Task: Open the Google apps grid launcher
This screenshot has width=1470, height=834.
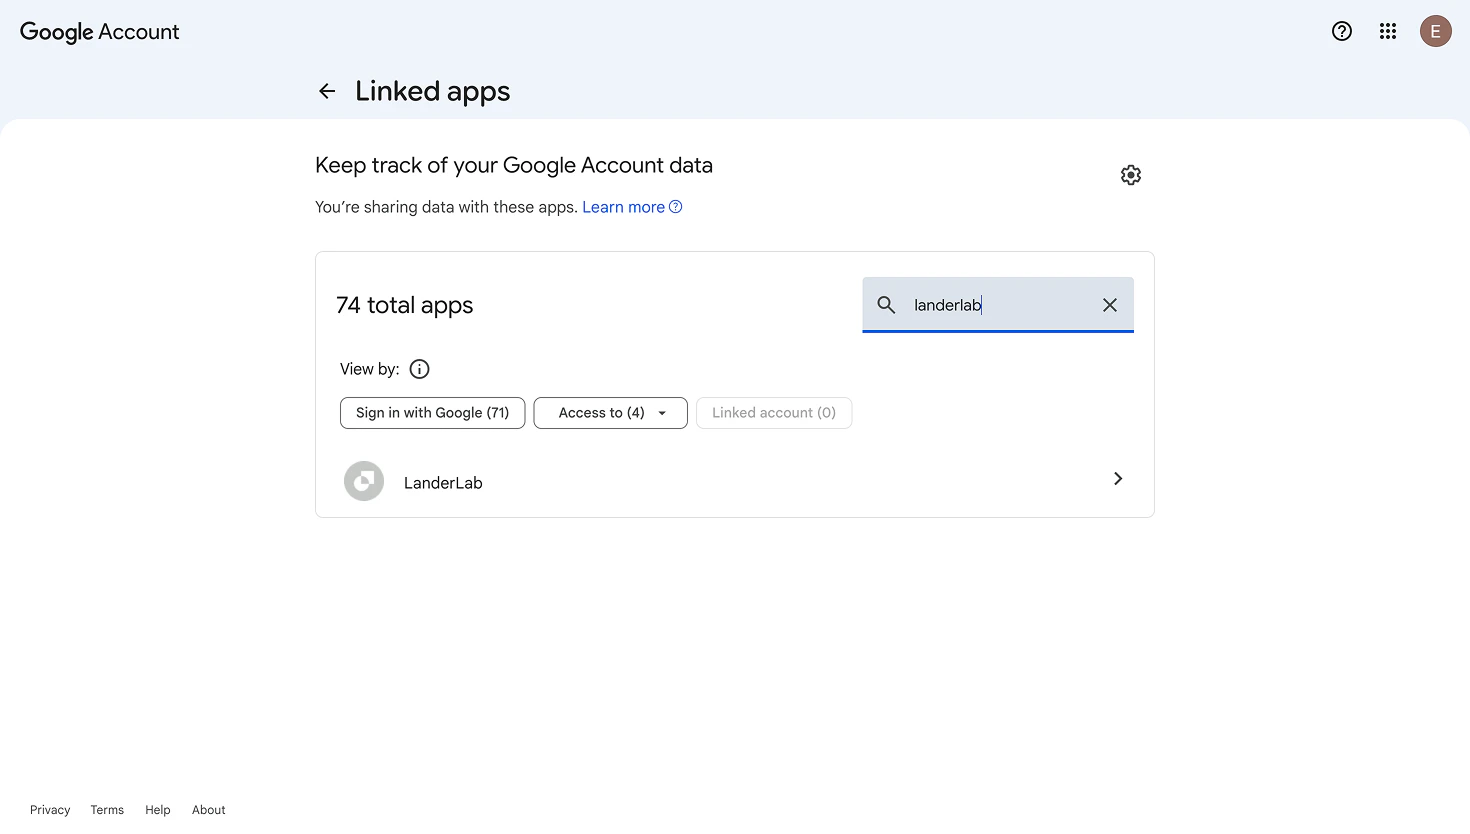Action: 1388,31
